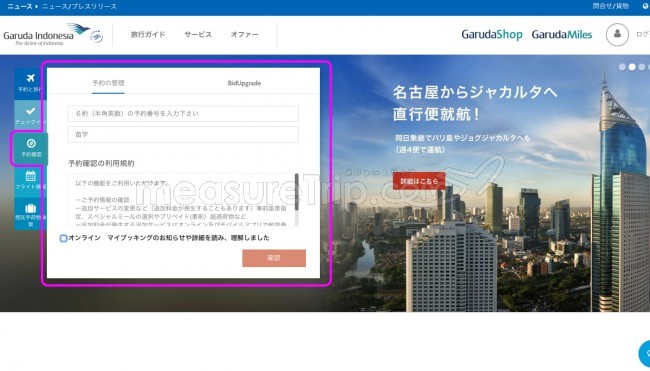Switch to the BidUpgrade tab
The height and width of the screenshot is (371, 650).
click(x=244, y=83)
